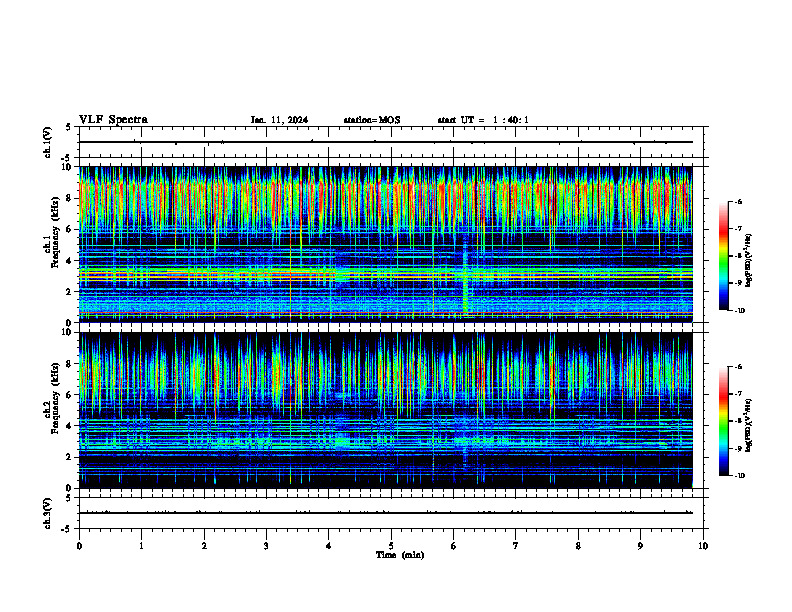The image size is (792, 612).
Task: Click the "ch.1(V)" axis label
Action: click(x=48, y=142)
